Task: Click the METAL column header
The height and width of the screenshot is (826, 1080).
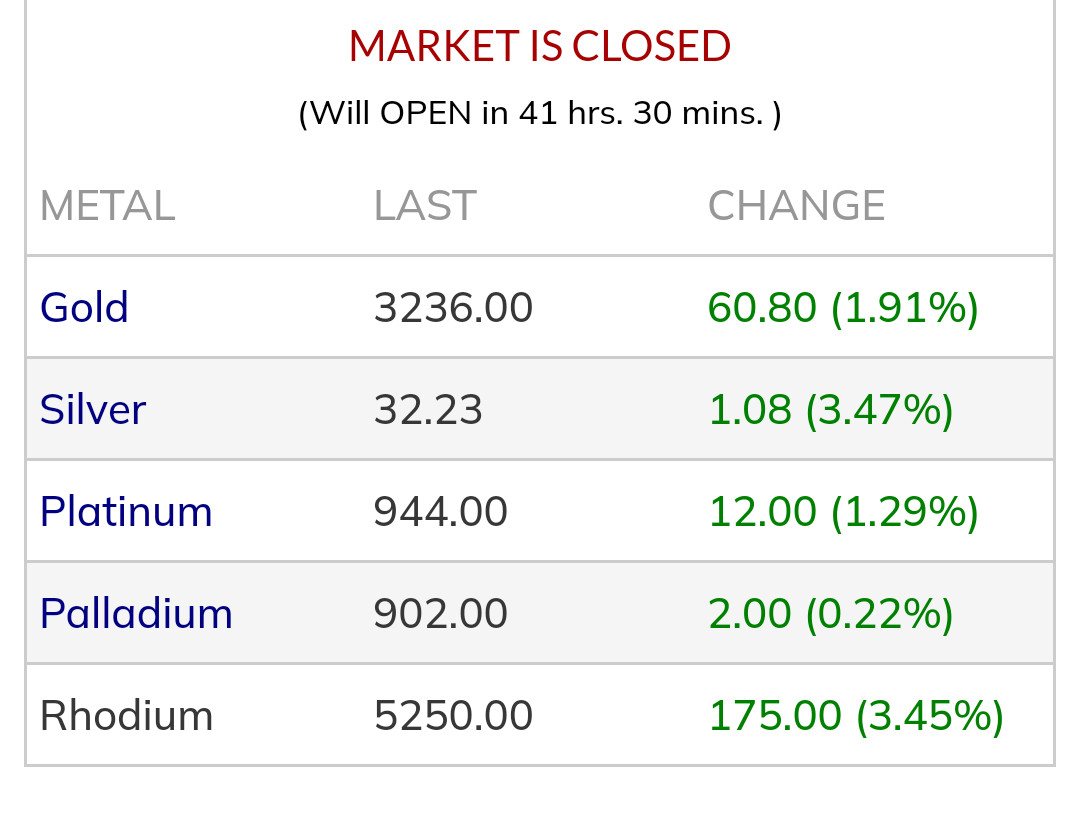Action: 107,206
